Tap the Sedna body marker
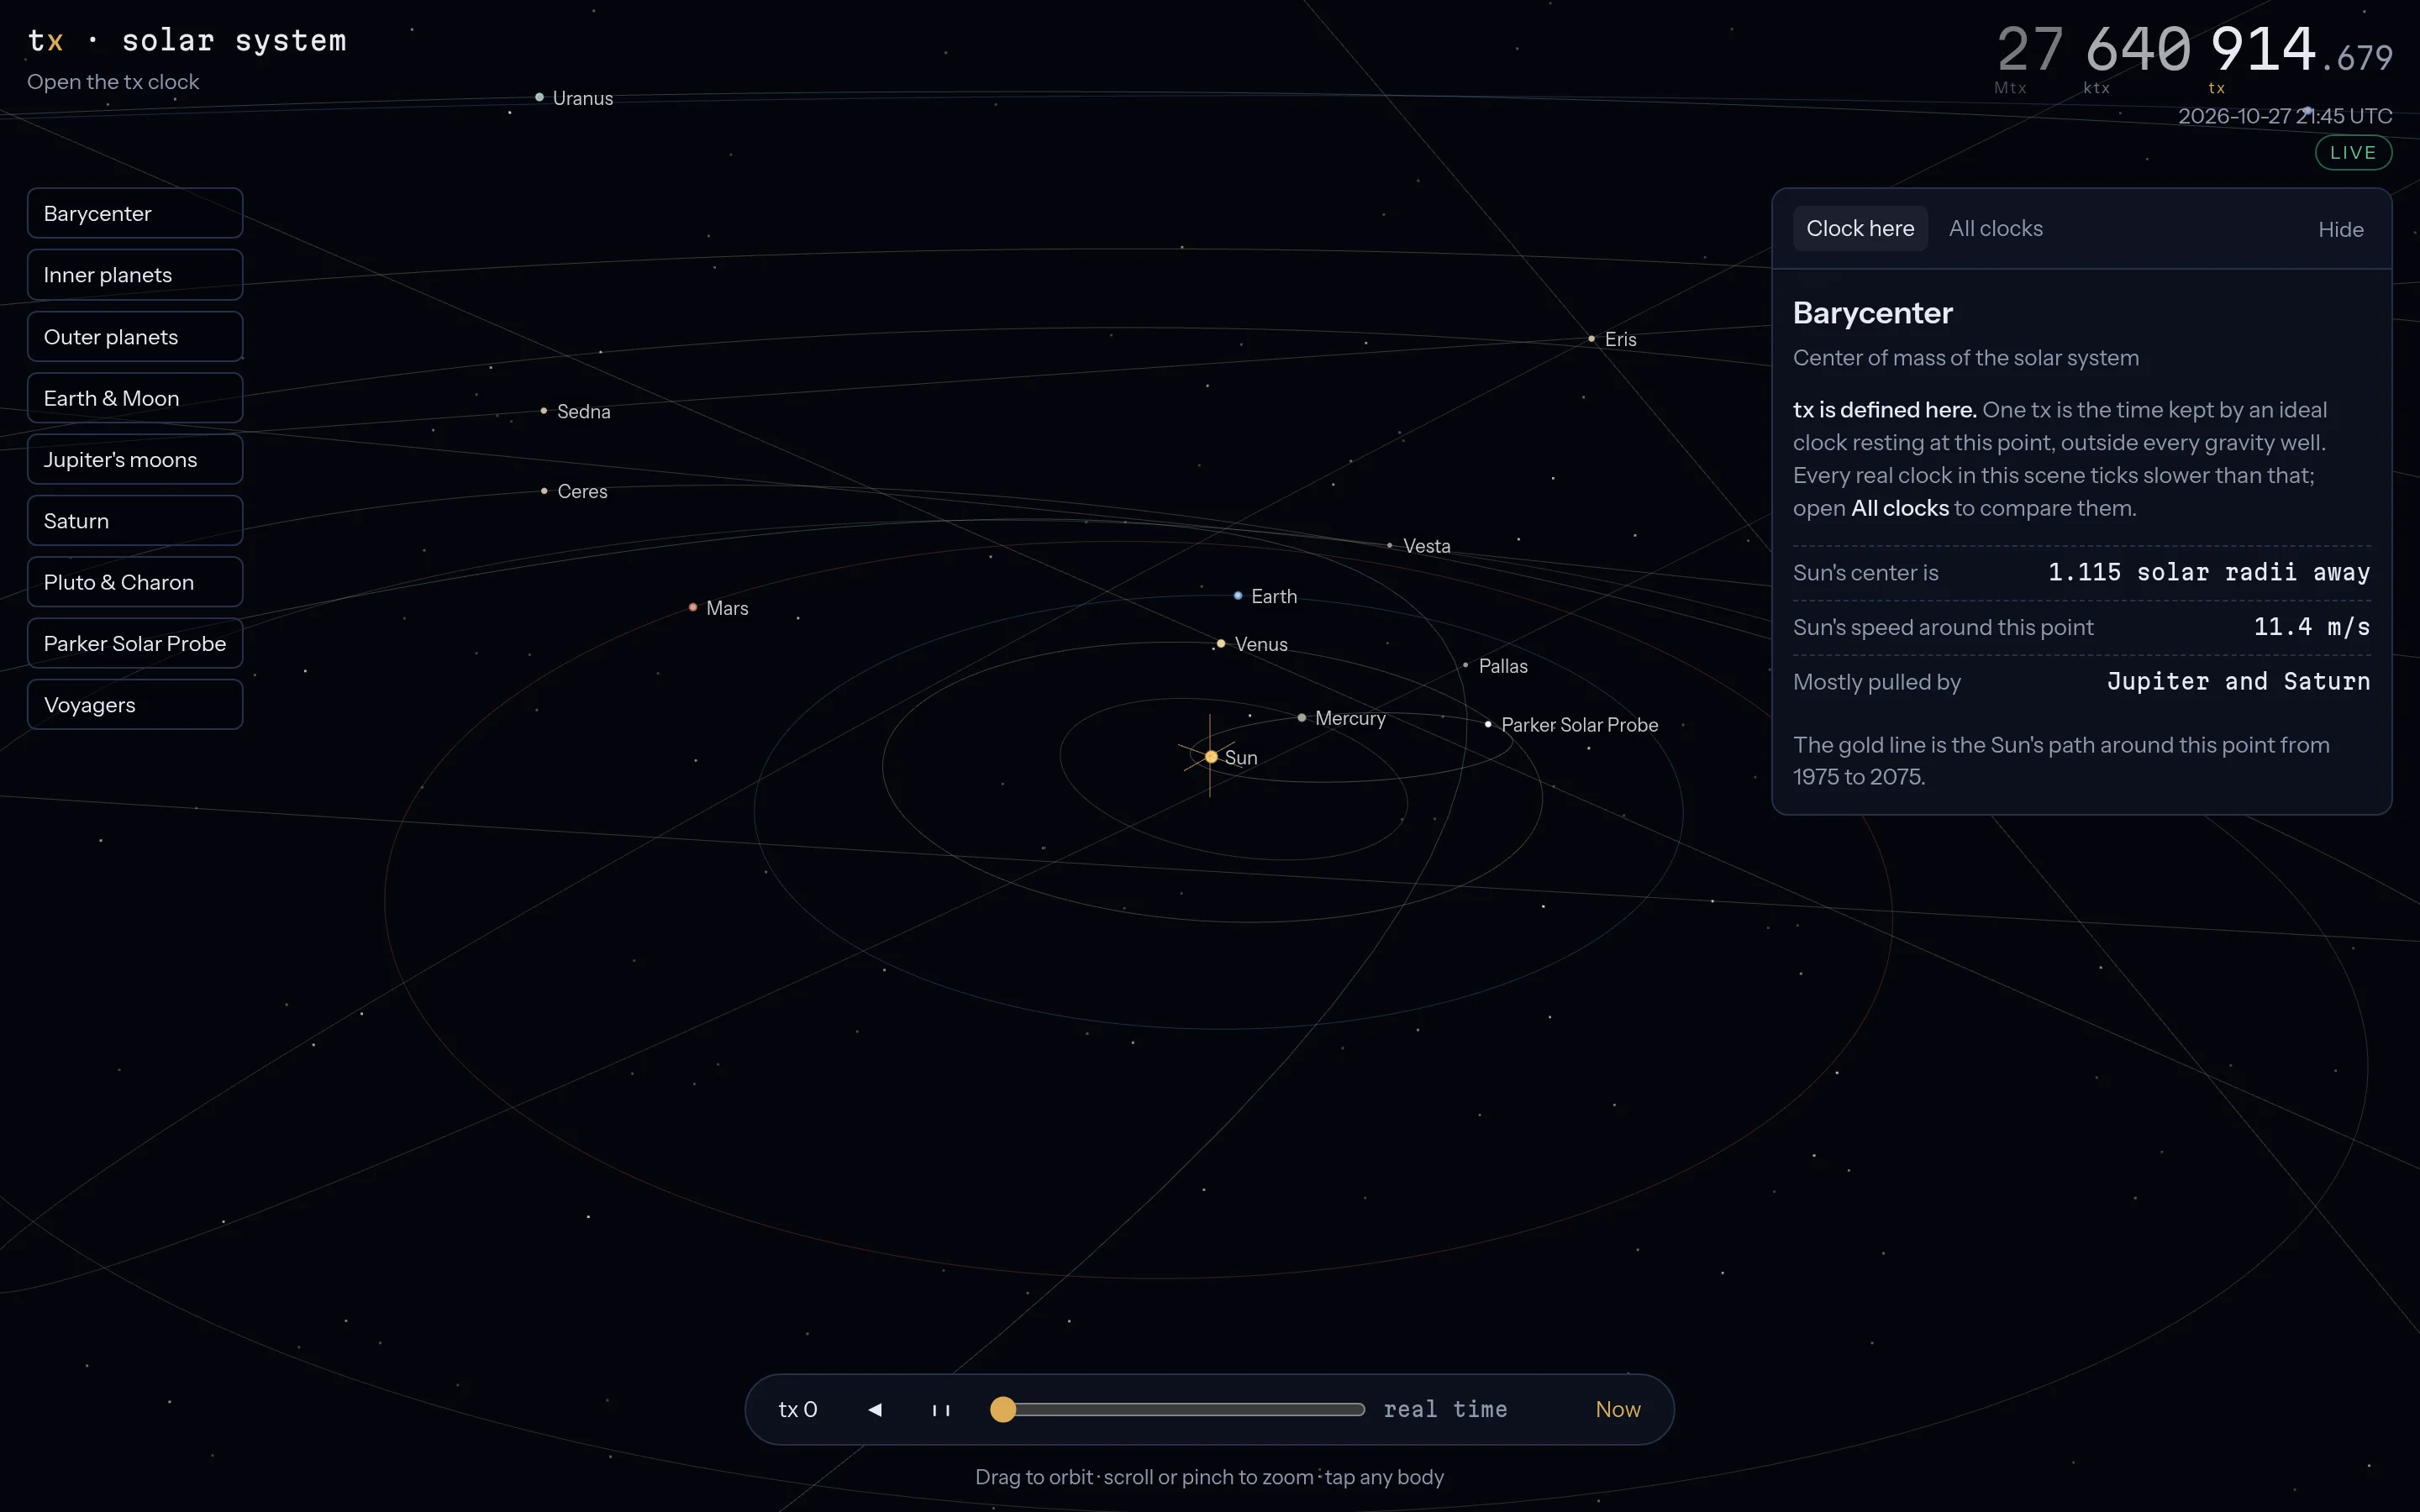Image resolution: width=2420 pixels, height=1512 pixels. coord(544,411)
